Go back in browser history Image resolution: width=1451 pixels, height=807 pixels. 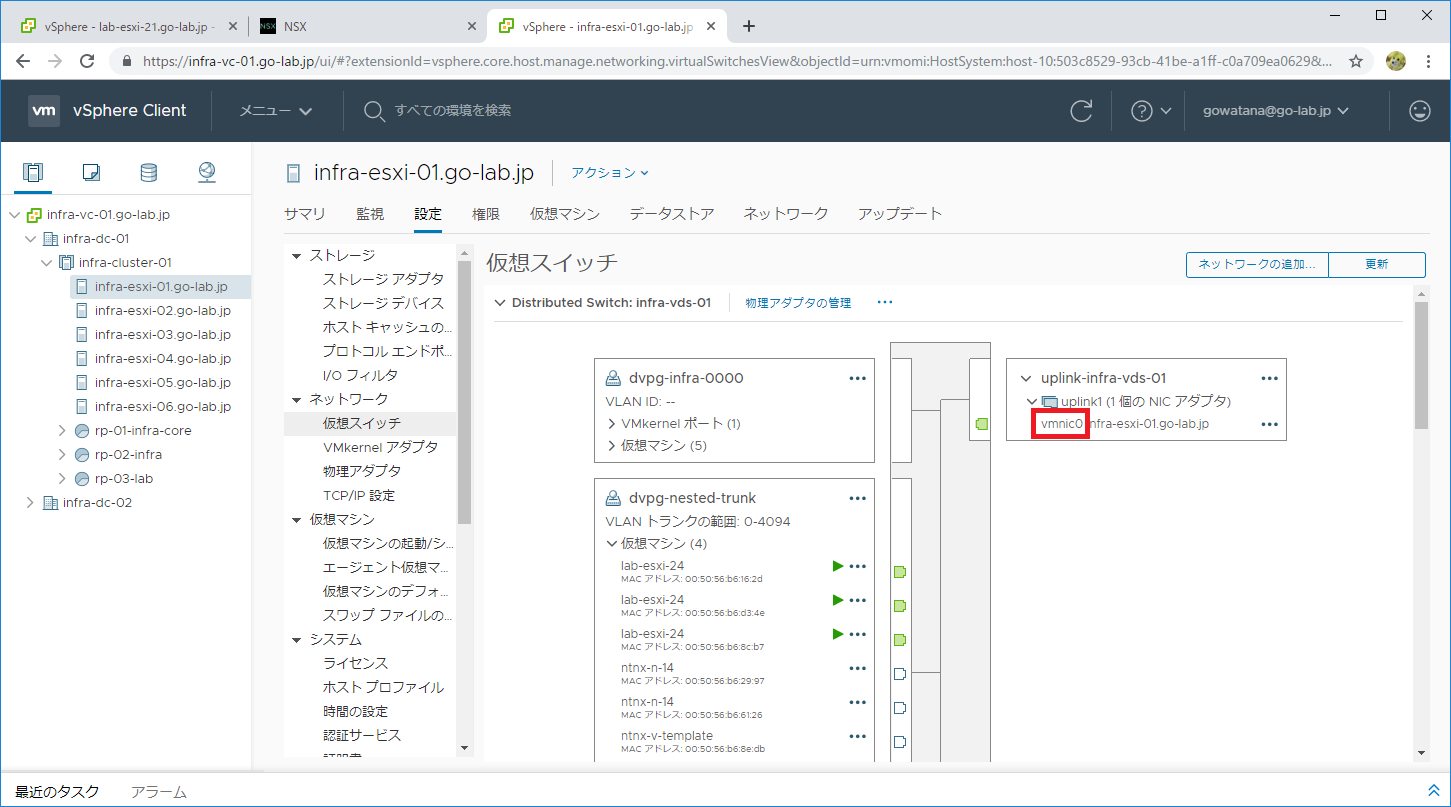[x=24, y=61]
